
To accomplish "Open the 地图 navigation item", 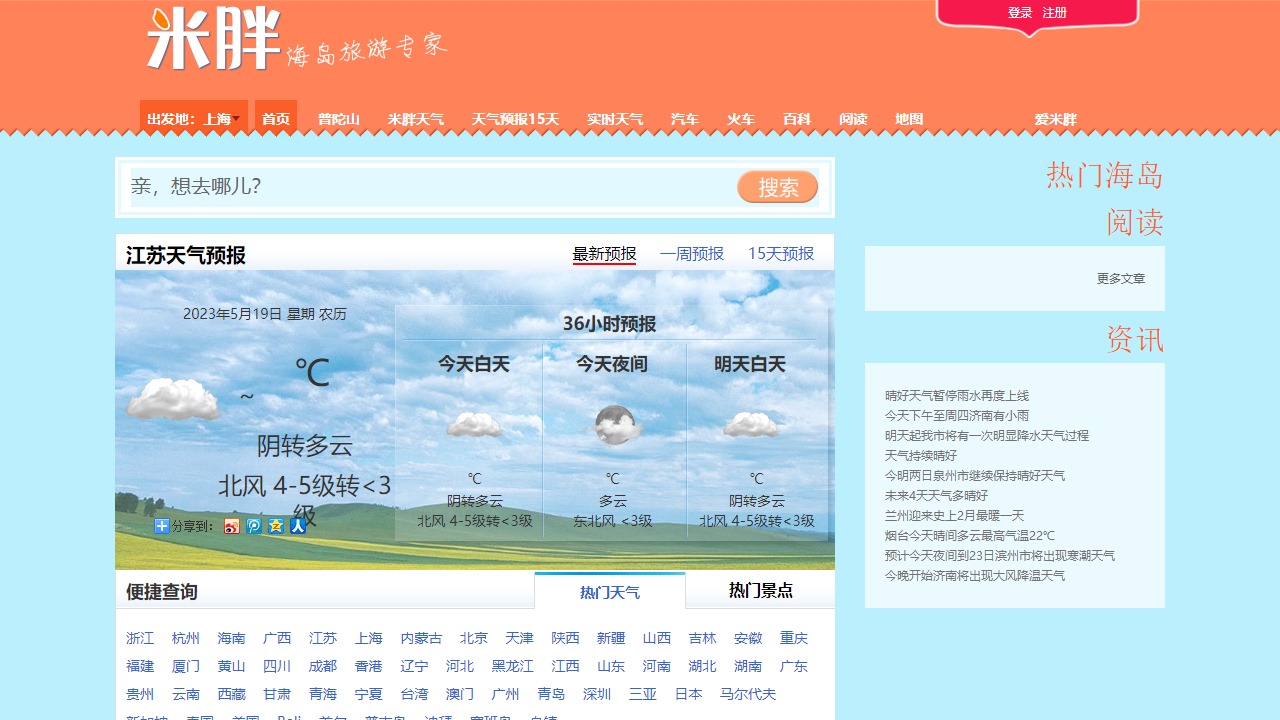I will (x=911, y=118).
